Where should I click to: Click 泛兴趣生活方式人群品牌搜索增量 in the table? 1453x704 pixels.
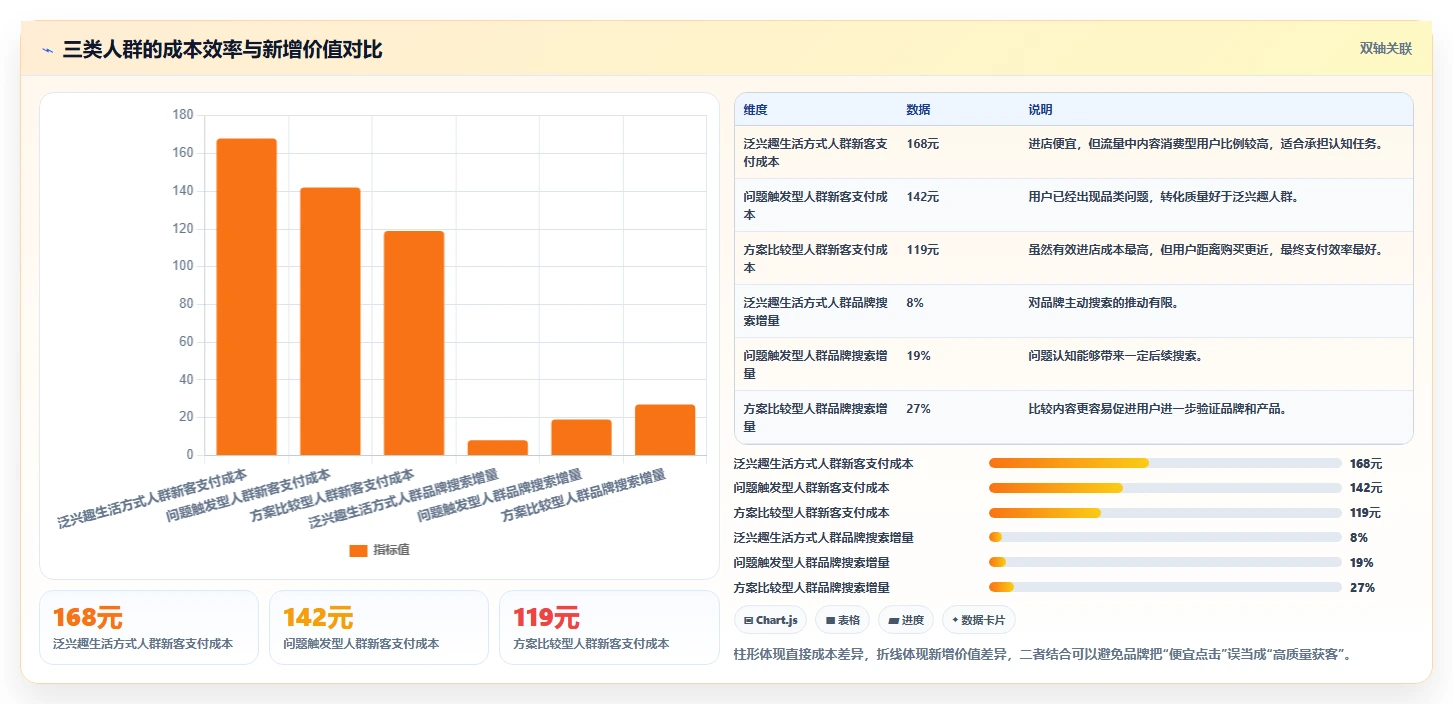click(x=816, y=311)
